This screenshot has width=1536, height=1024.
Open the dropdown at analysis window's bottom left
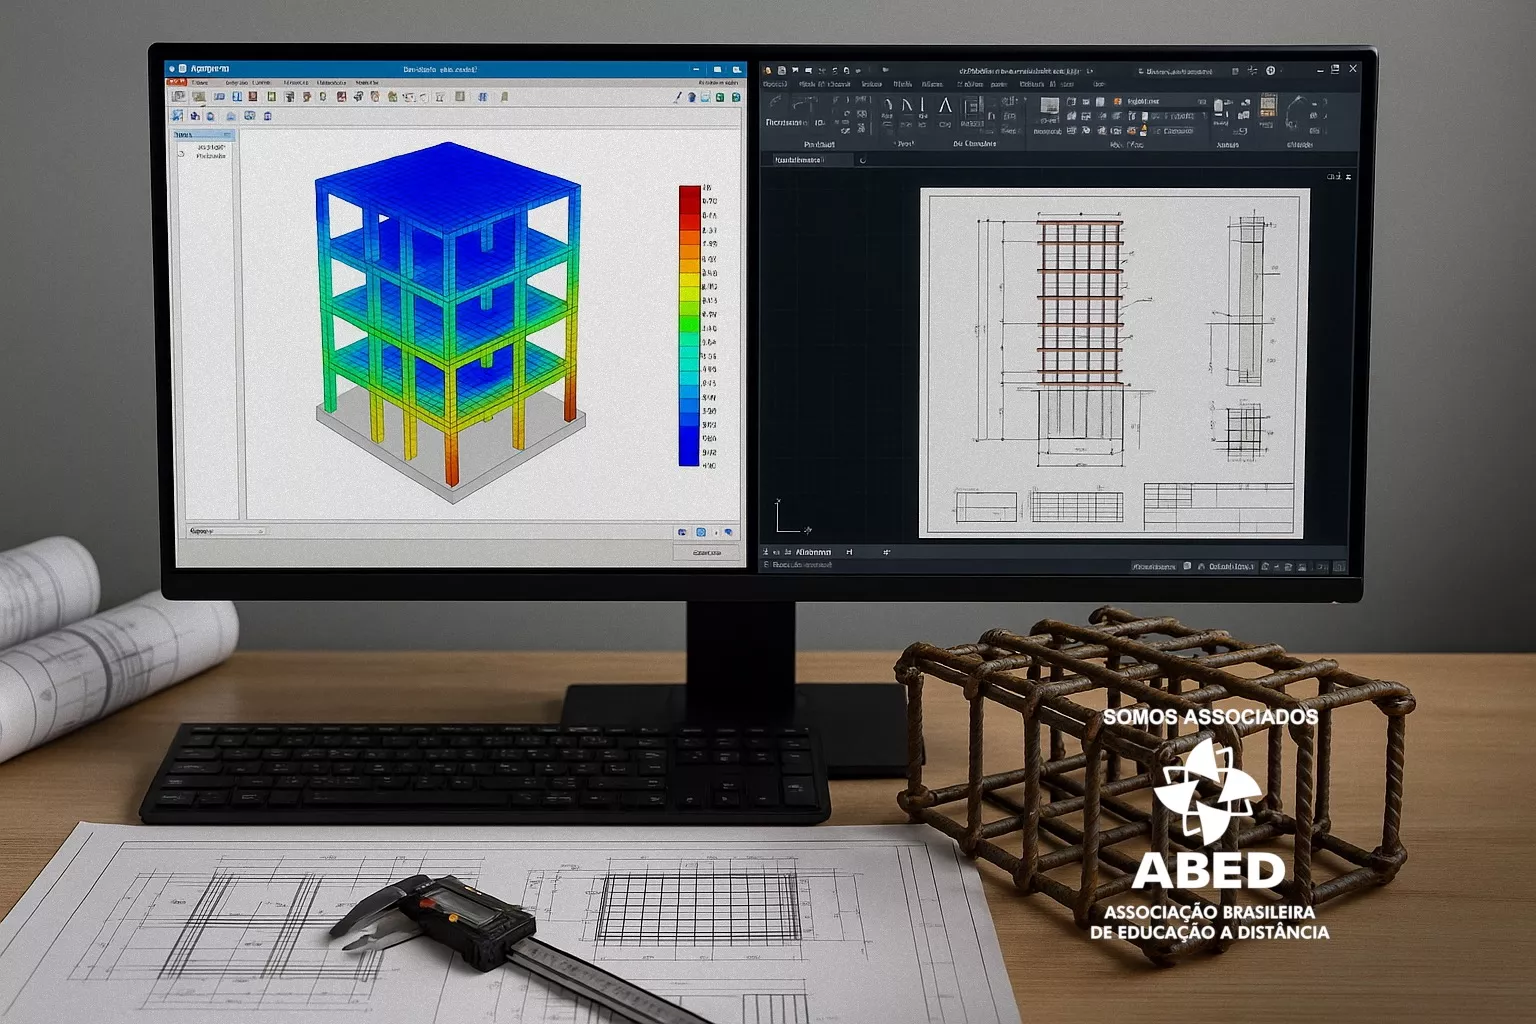pos(226,531)
